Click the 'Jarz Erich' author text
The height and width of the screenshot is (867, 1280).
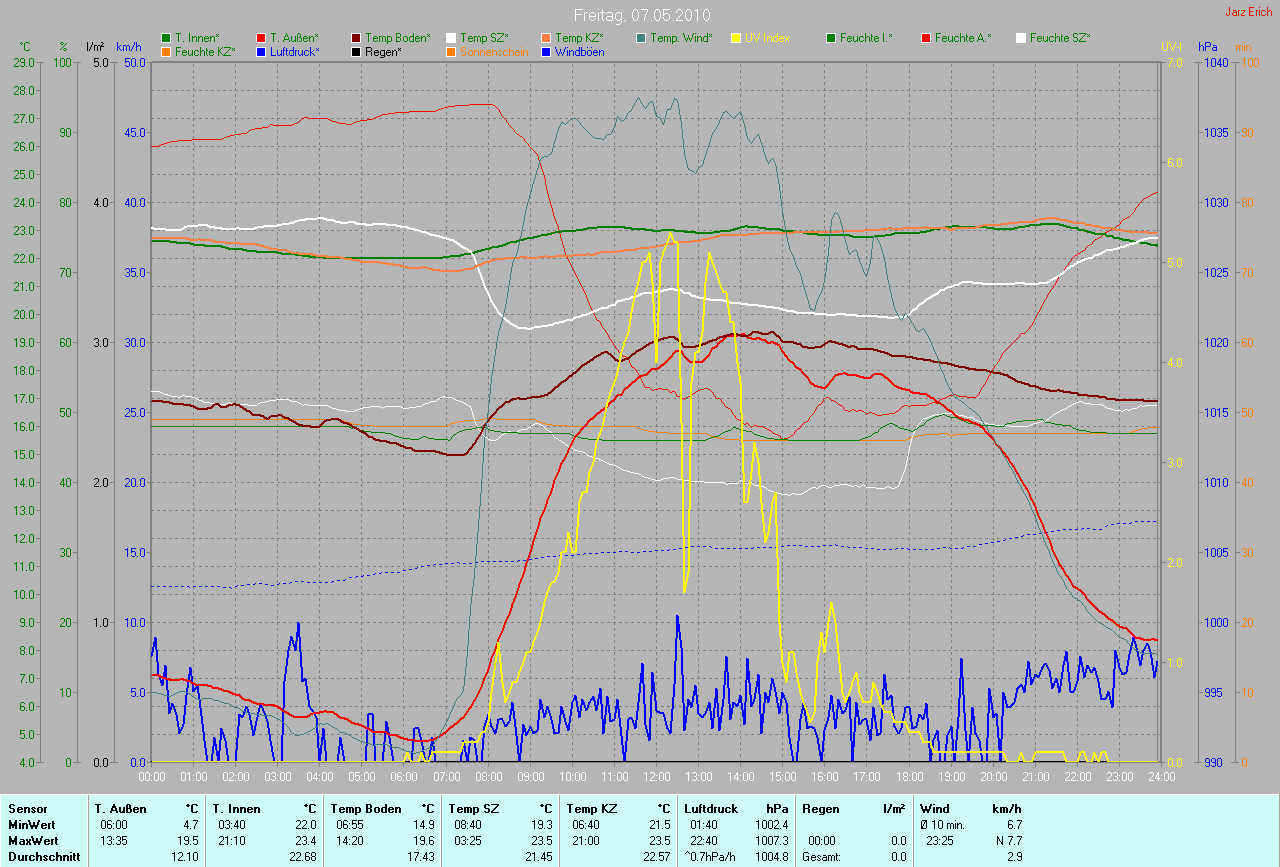pos(1250,12)
